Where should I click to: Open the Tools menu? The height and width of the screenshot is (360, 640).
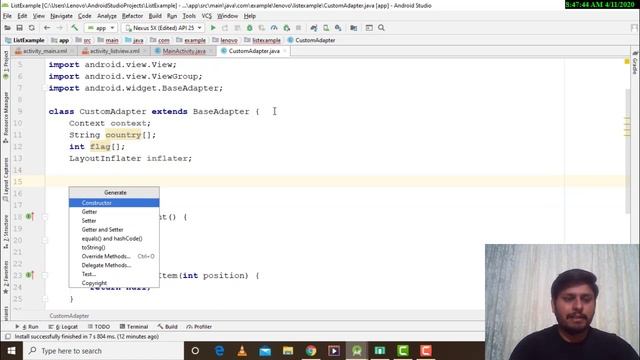click(189, 16)
